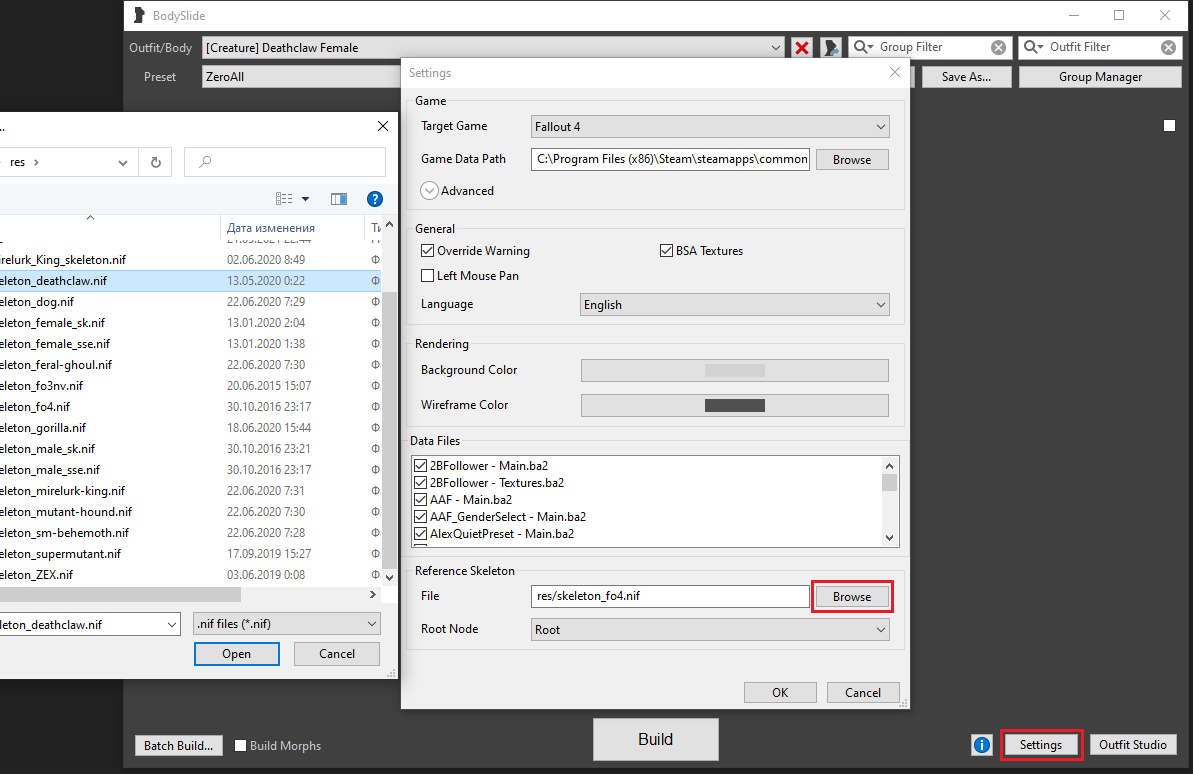Open the Batch Build dialog
This screenshot has height=774, width=1193.
[x=179, y=746]
